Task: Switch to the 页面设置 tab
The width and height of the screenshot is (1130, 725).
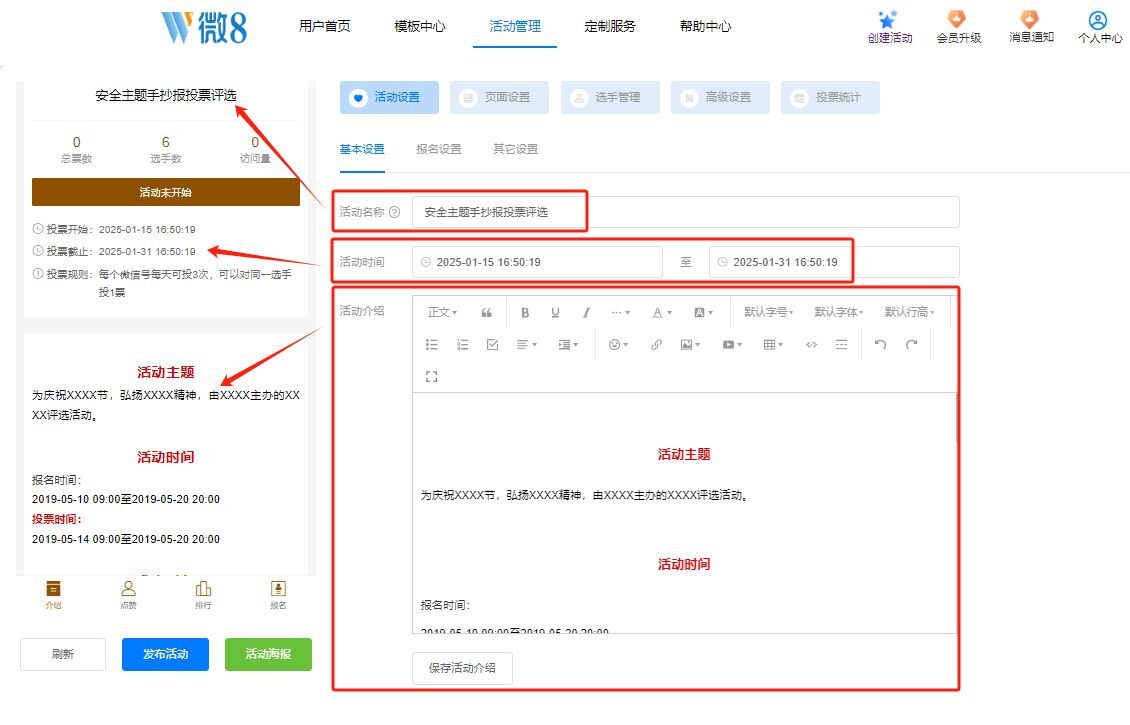Action: [x=499, y=97]
